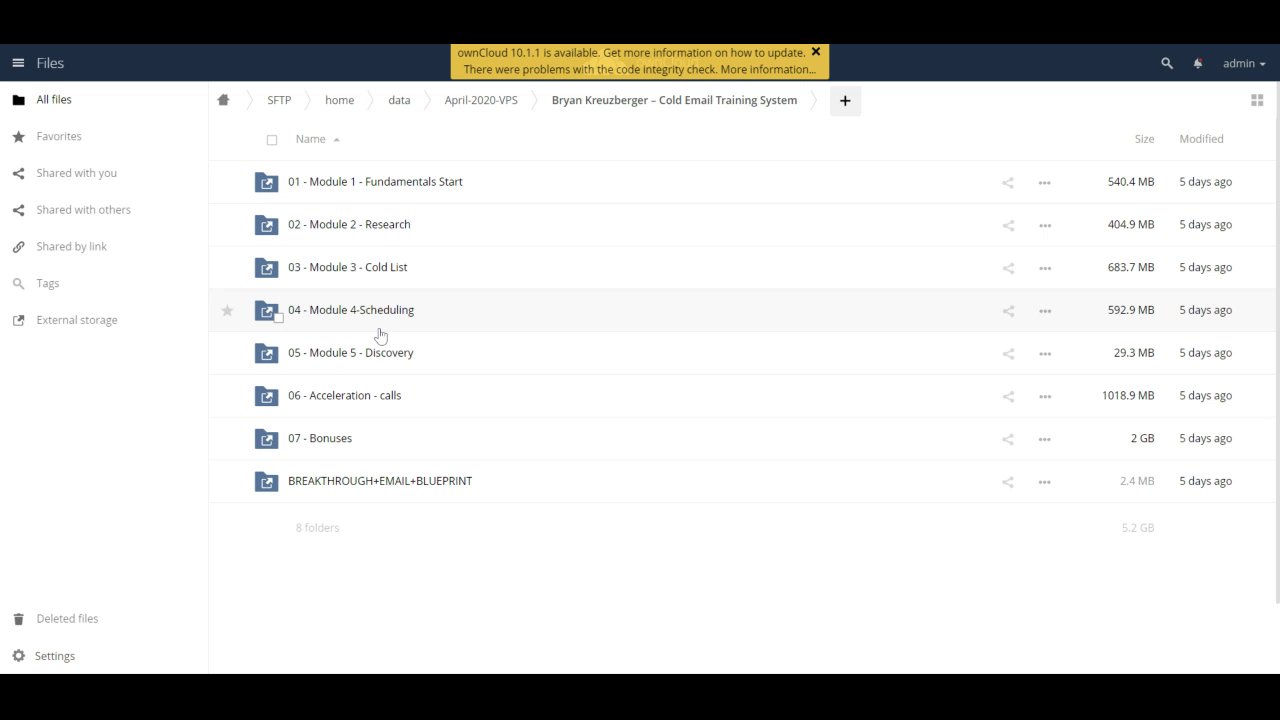Share 03 - Module 3 folder
Viewport: 1280px width, 720px height.
[x=1008, y=269]
